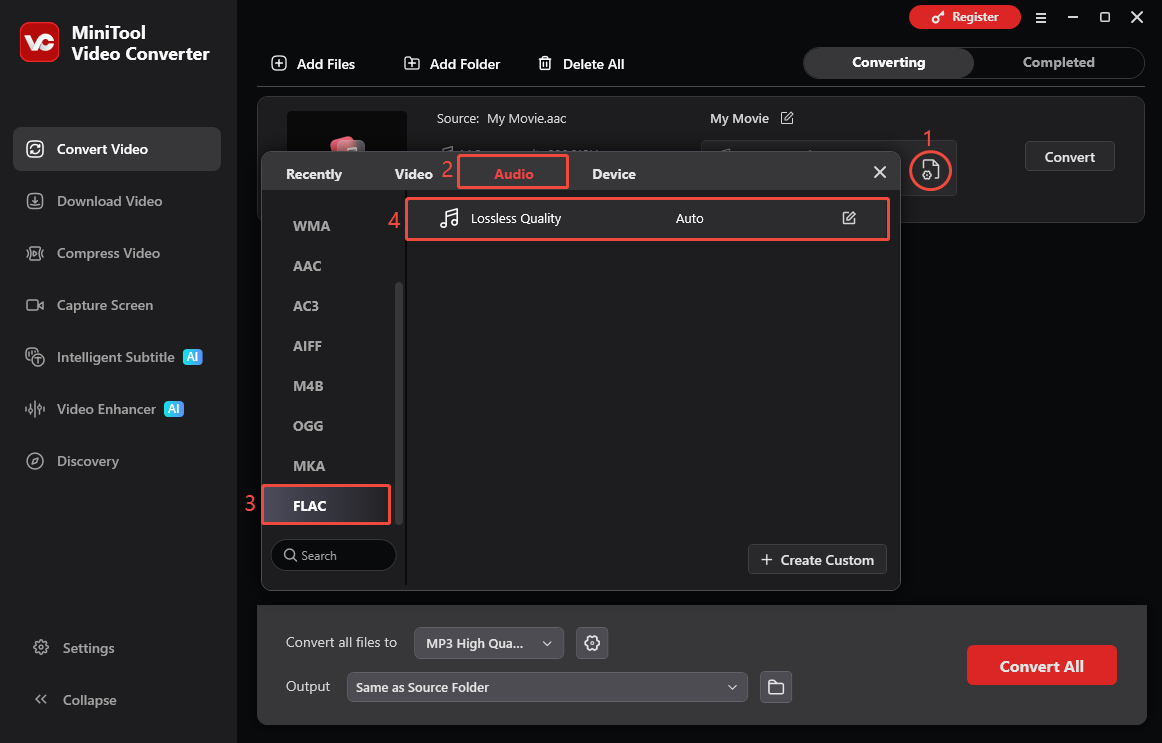Open Intelligent Subtitle AI feature
Image resolution: width=1162 pixels, height=743 pixels.
[114, 357]
